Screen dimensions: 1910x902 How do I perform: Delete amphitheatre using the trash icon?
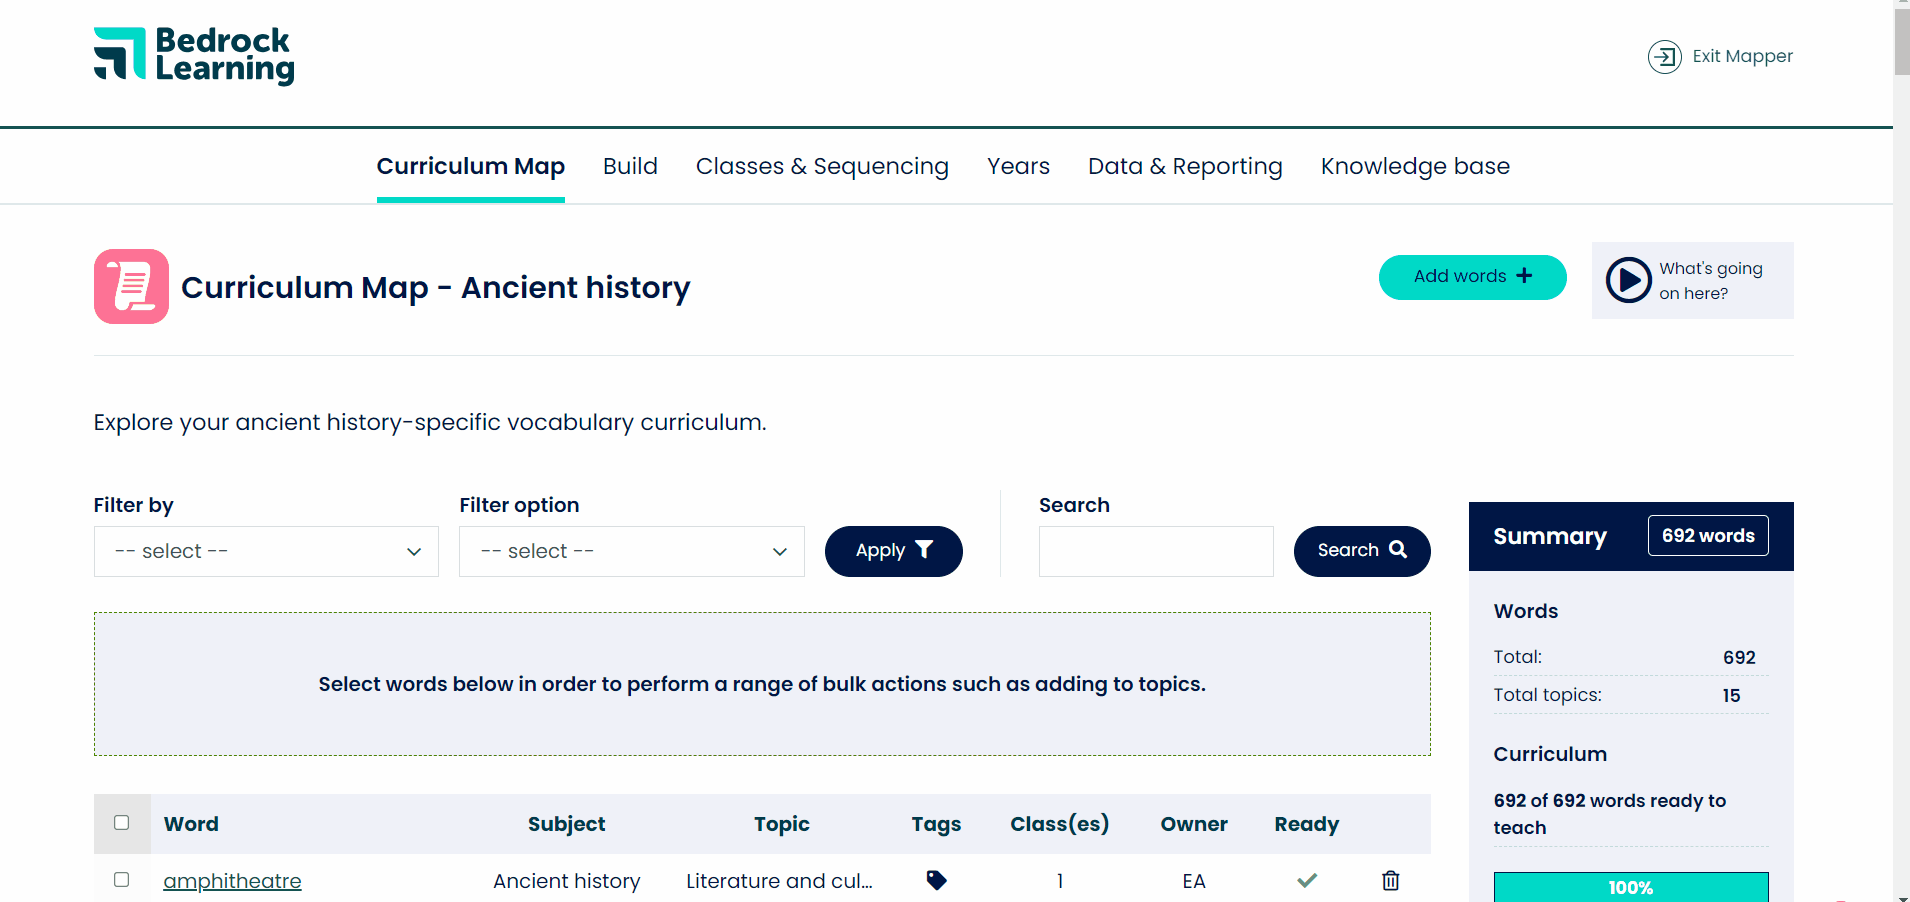click(1390, 880)
